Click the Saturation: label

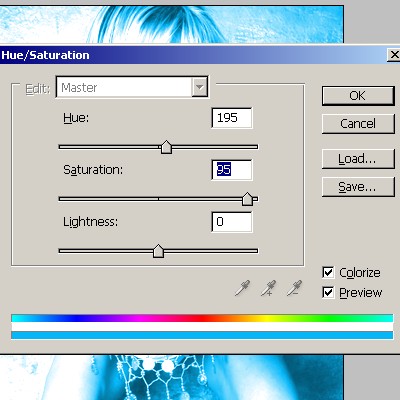tap(93, 170)
